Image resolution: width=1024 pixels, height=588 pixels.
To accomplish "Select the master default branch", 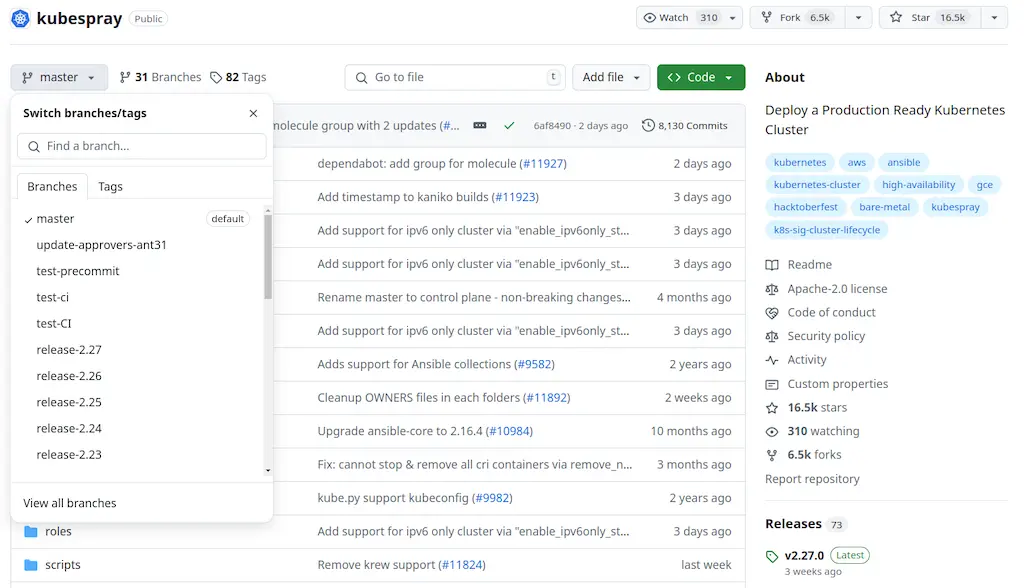I will (56, 219).
